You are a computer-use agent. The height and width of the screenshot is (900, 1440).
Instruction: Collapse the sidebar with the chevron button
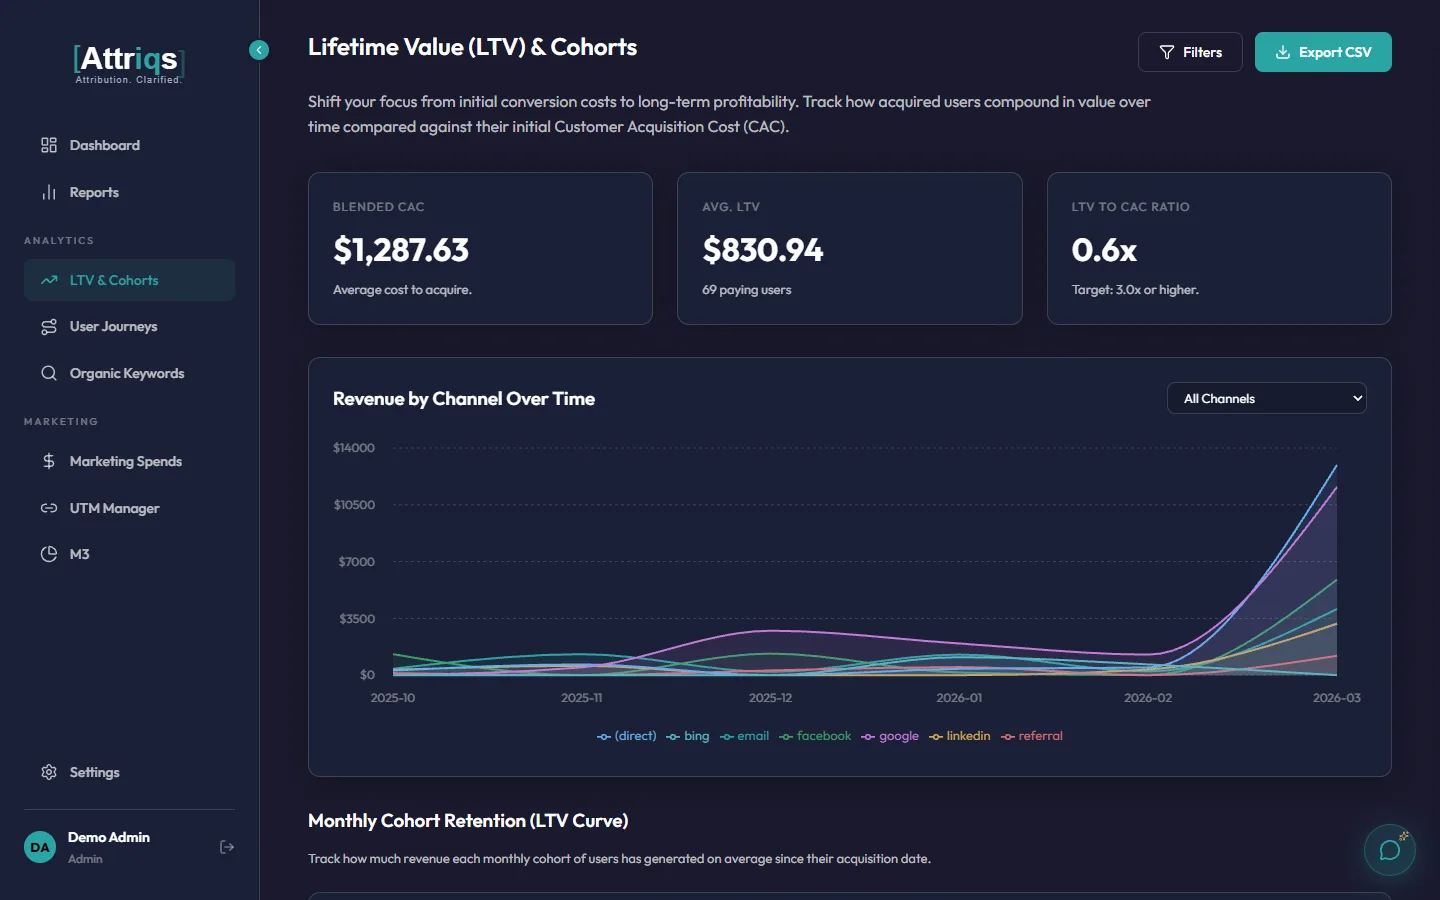click(259, 50)
